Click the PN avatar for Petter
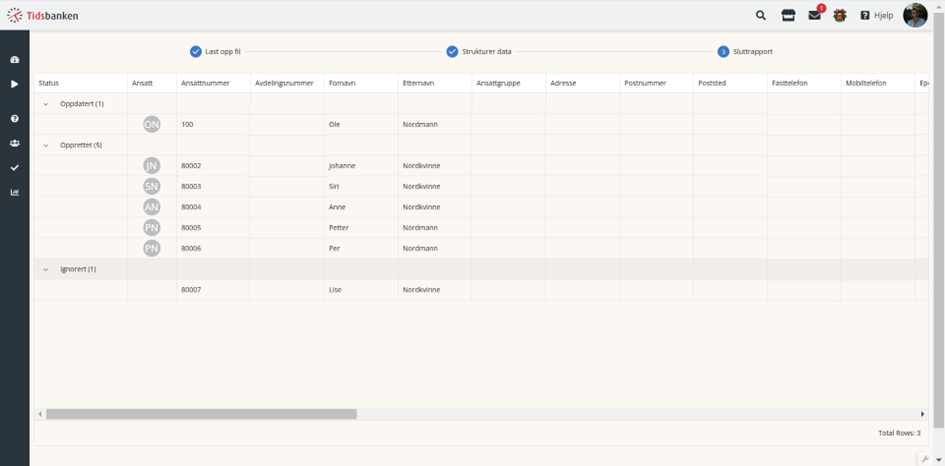This screenshot has width=945, height=466. [152, 228]
